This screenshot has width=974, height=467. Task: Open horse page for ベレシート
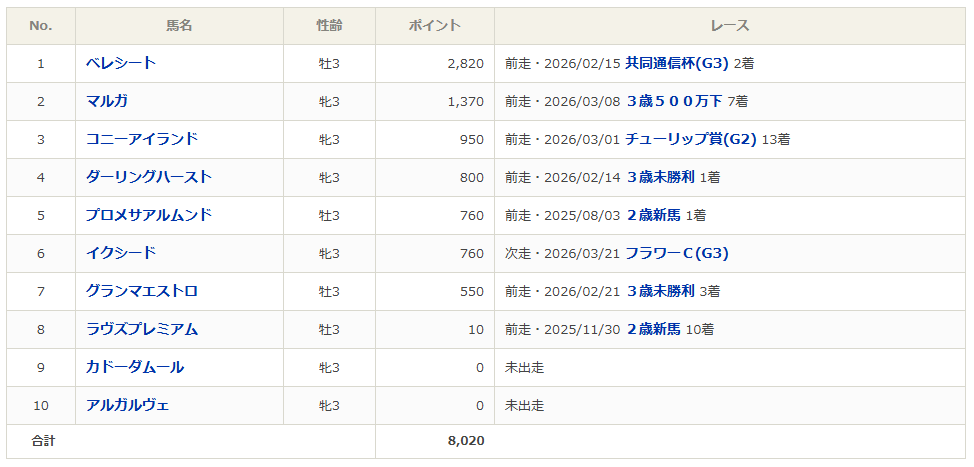tap(121, 63)
